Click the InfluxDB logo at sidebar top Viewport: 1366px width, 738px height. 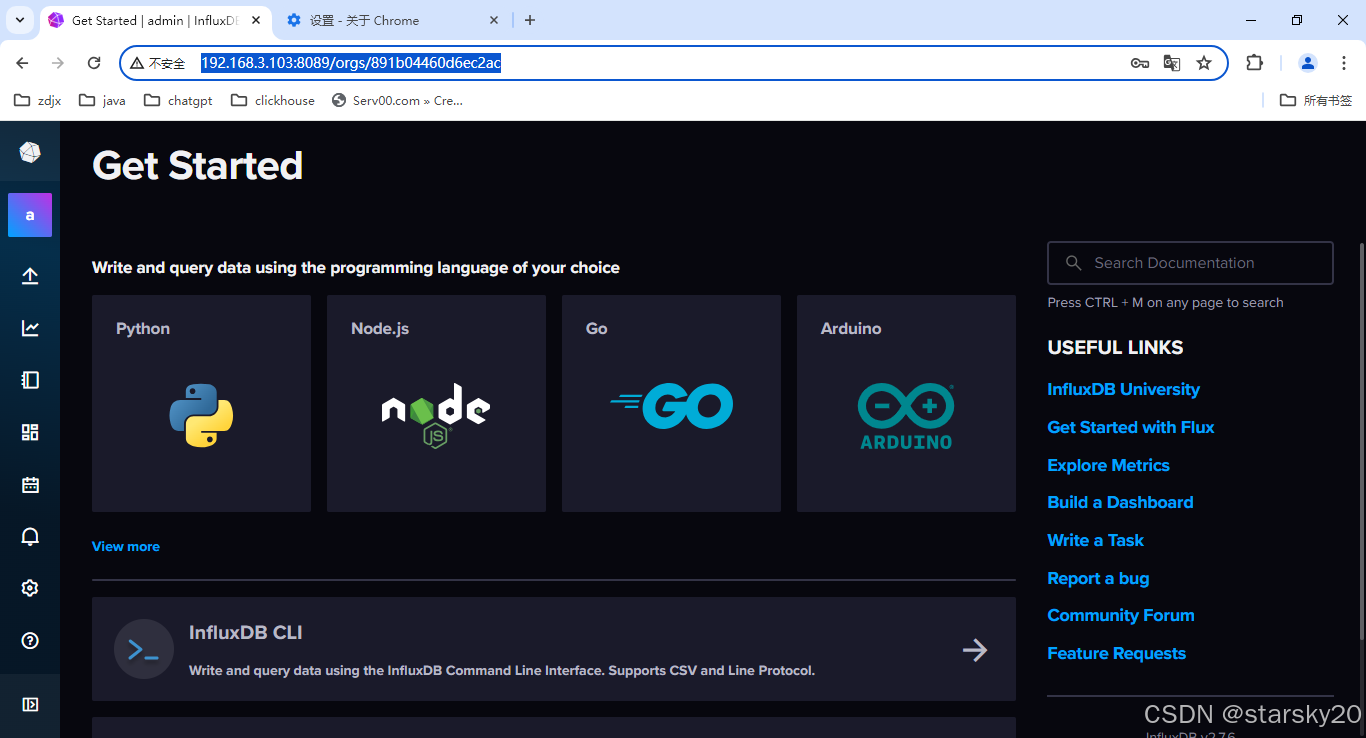pos(30,151)
